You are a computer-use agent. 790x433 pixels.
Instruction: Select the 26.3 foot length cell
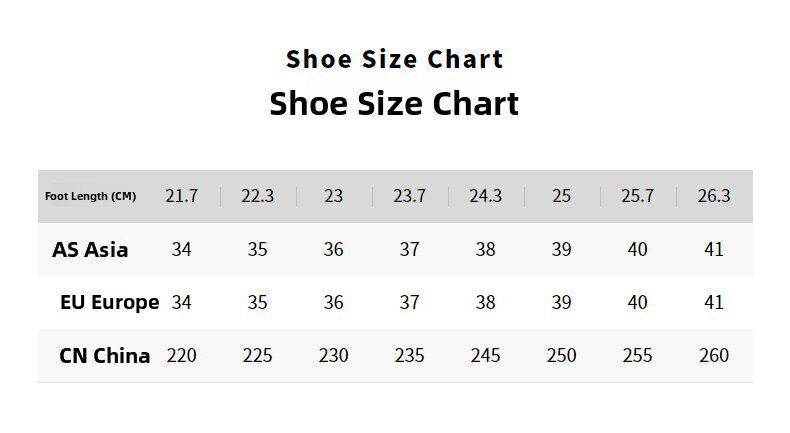tap(713, 196)
